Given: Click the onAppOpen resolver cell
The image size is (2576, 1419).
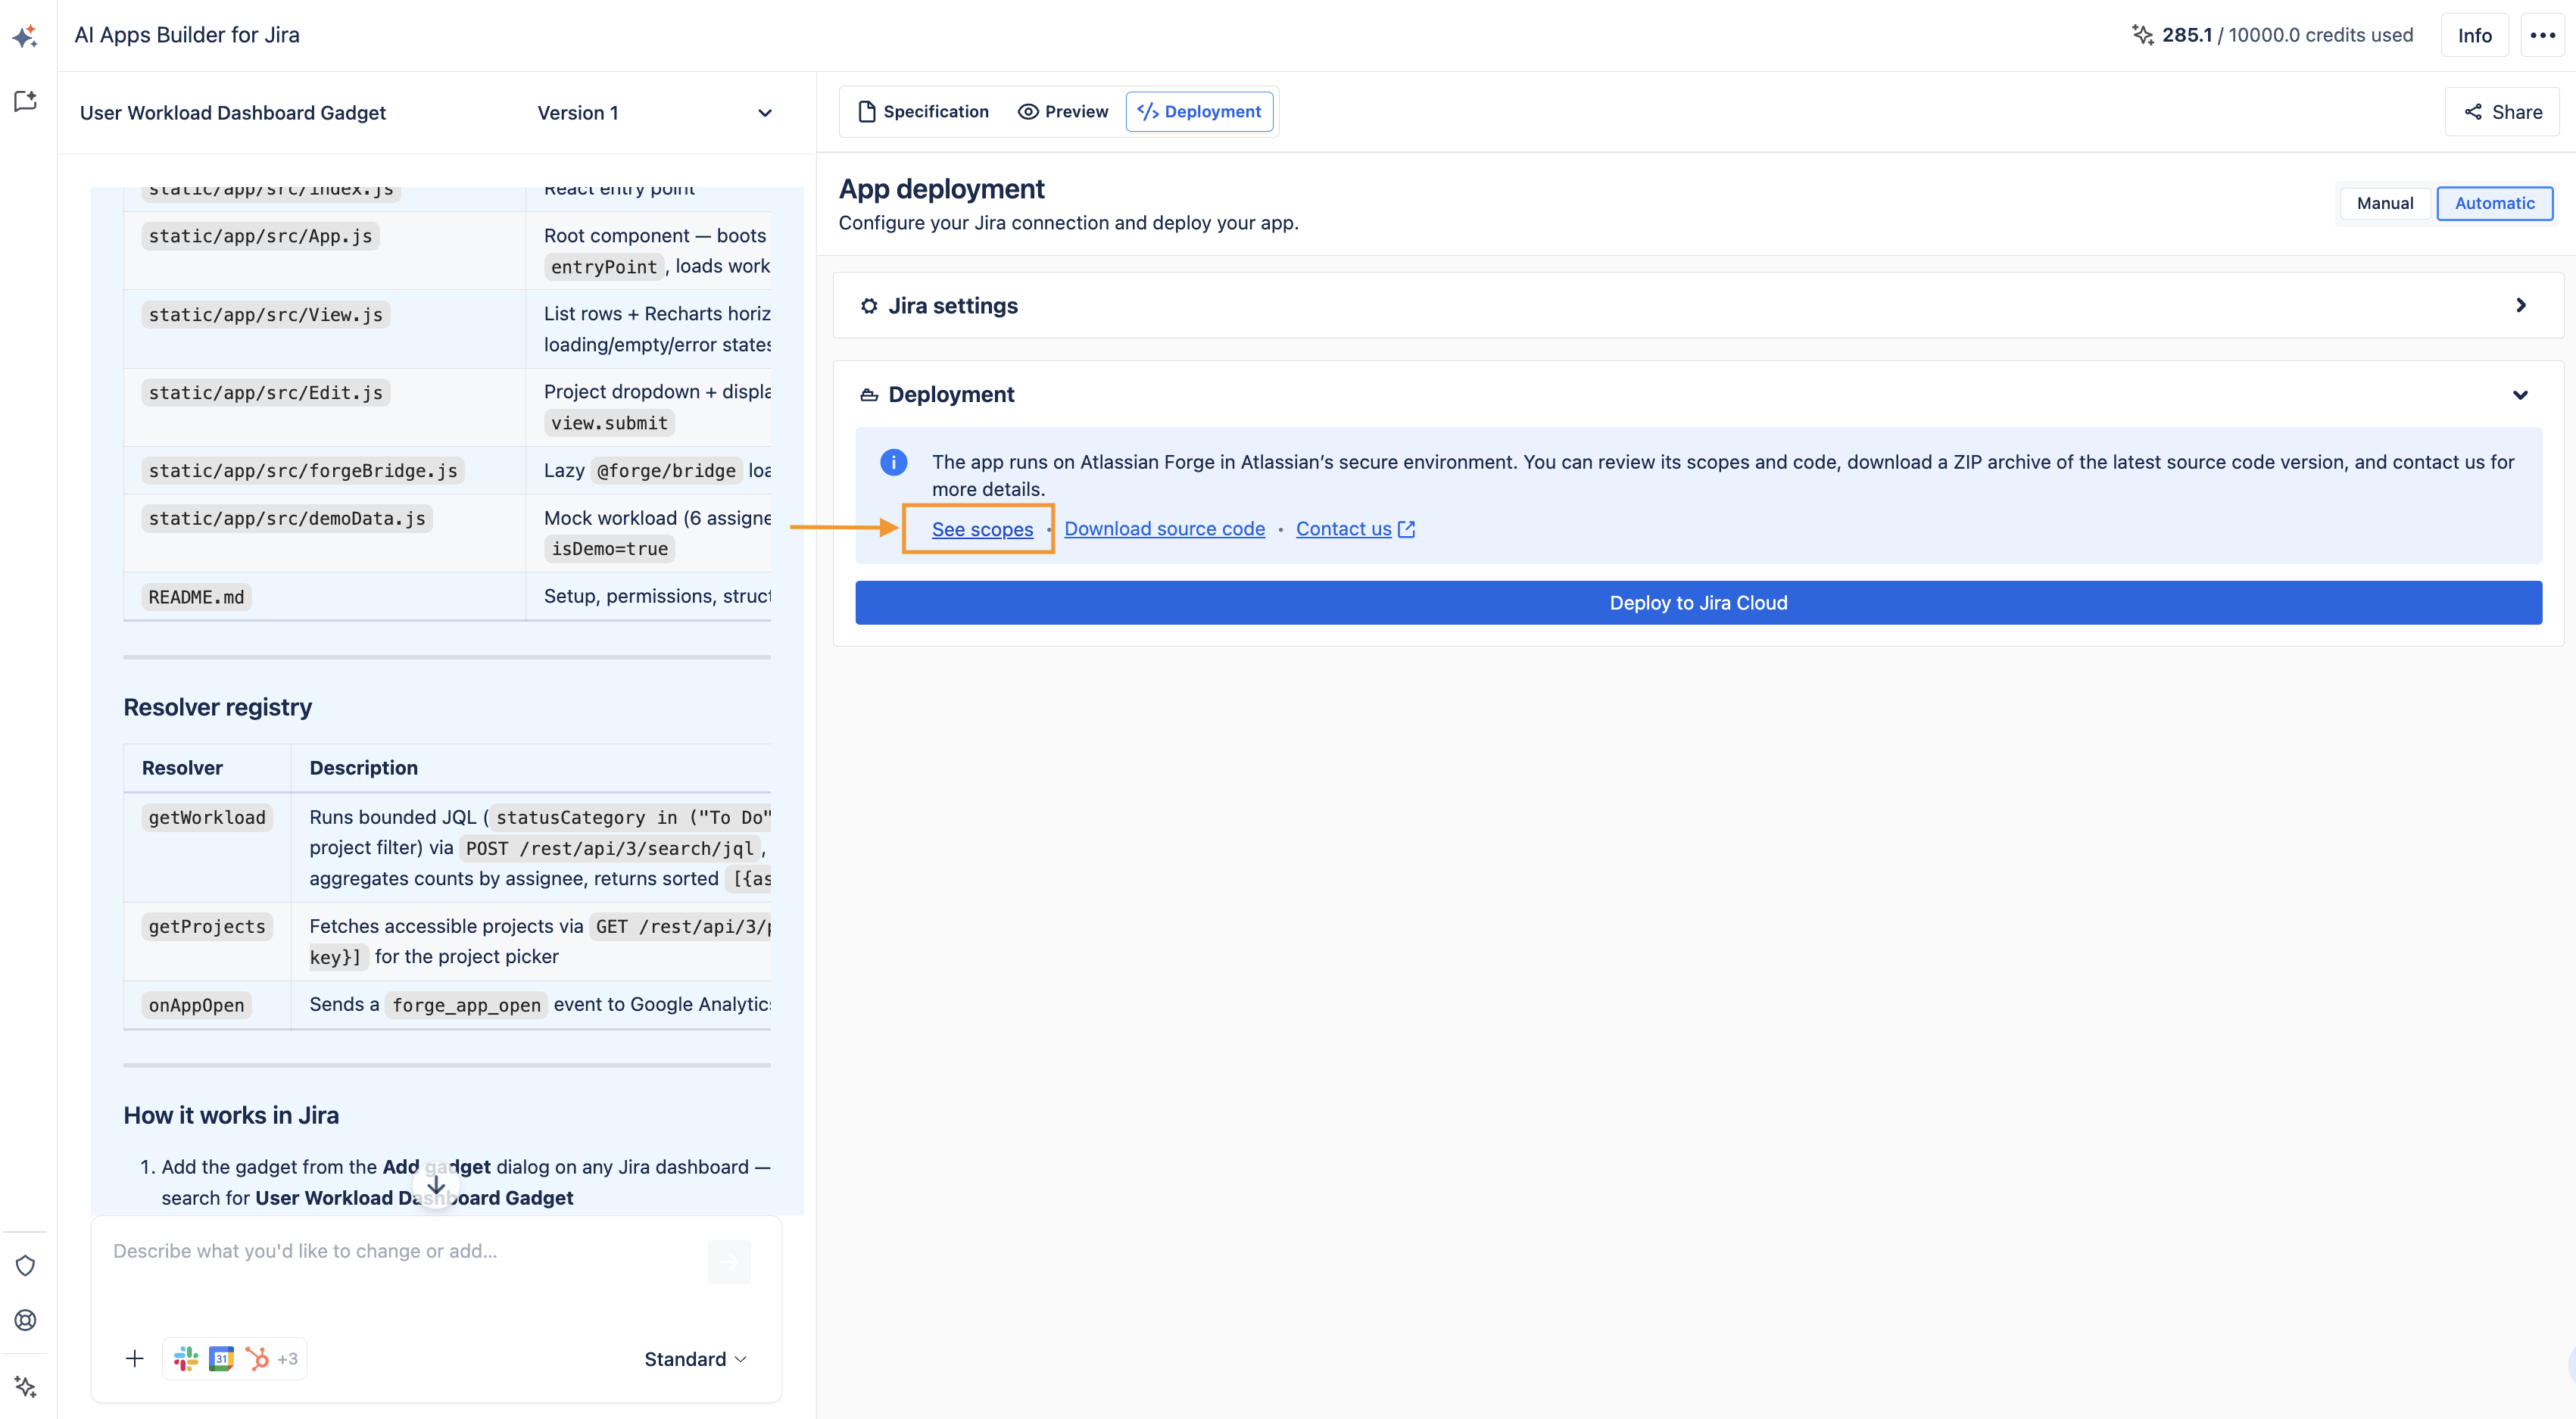Looking at the screenshot, I should 196,1005.
